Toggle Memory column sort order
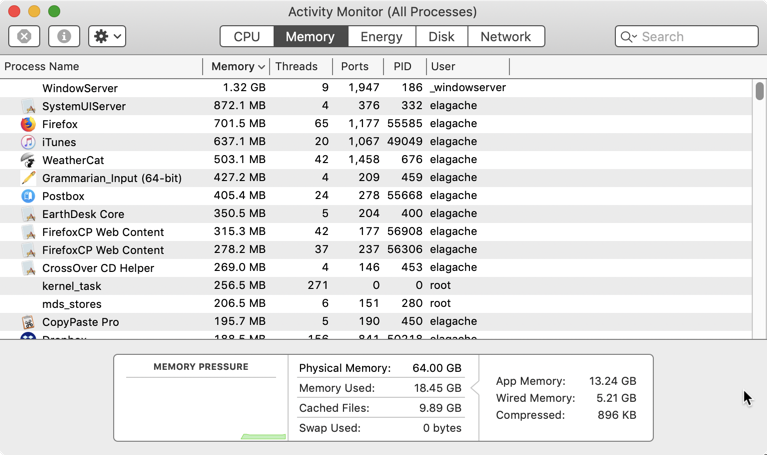This screenshot has height=455, width=767. (x=237, y=67)
